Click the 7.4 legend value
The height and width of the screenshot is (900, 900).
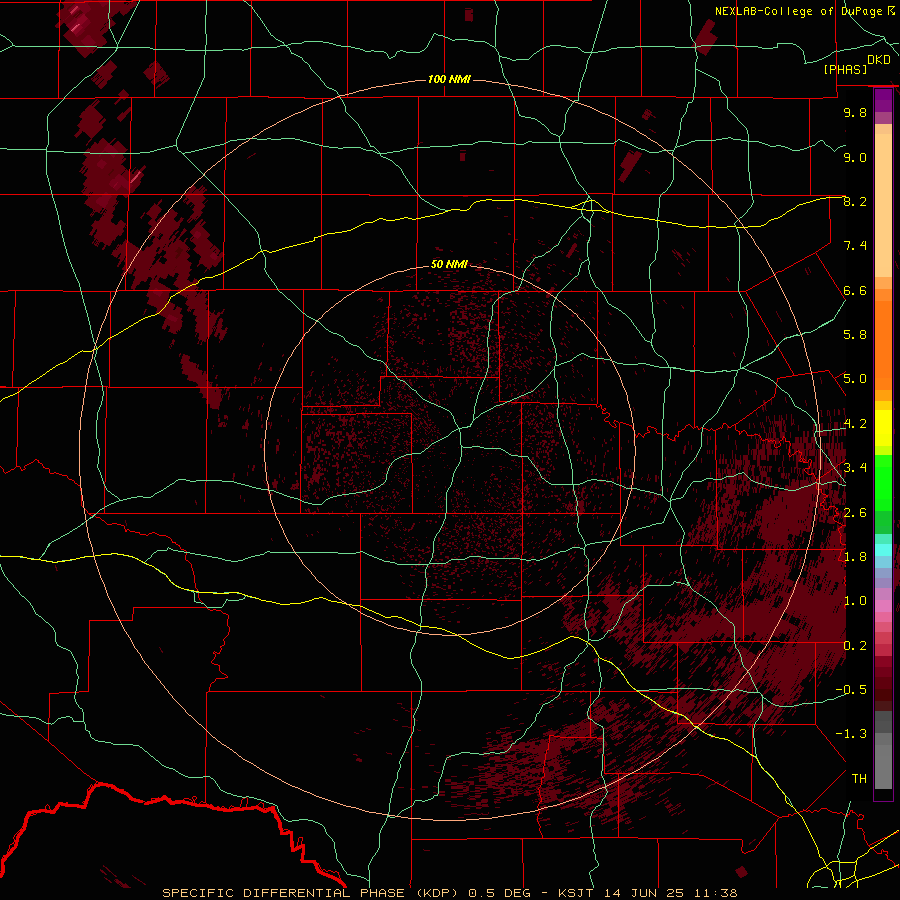[855, 246]
